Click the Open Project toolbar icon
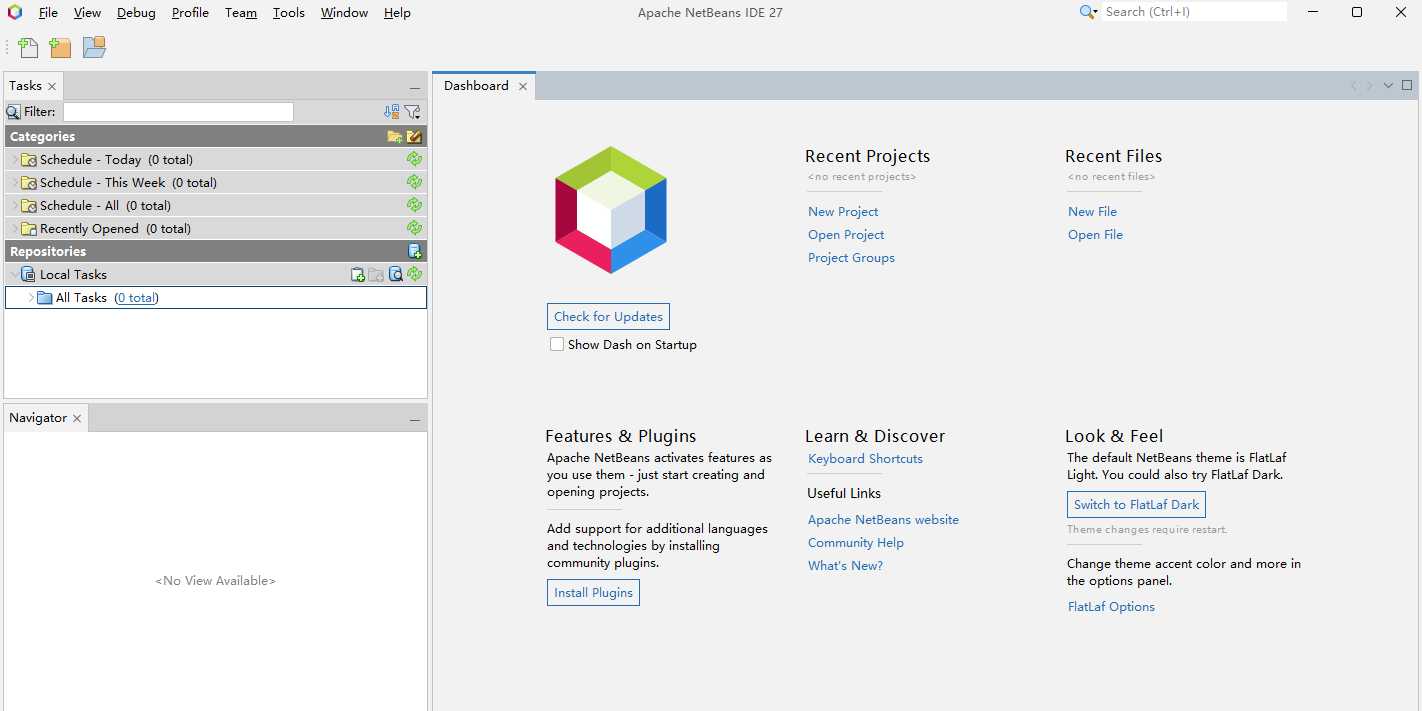This screenshot has height=711, width=1422. coord(94,47)
